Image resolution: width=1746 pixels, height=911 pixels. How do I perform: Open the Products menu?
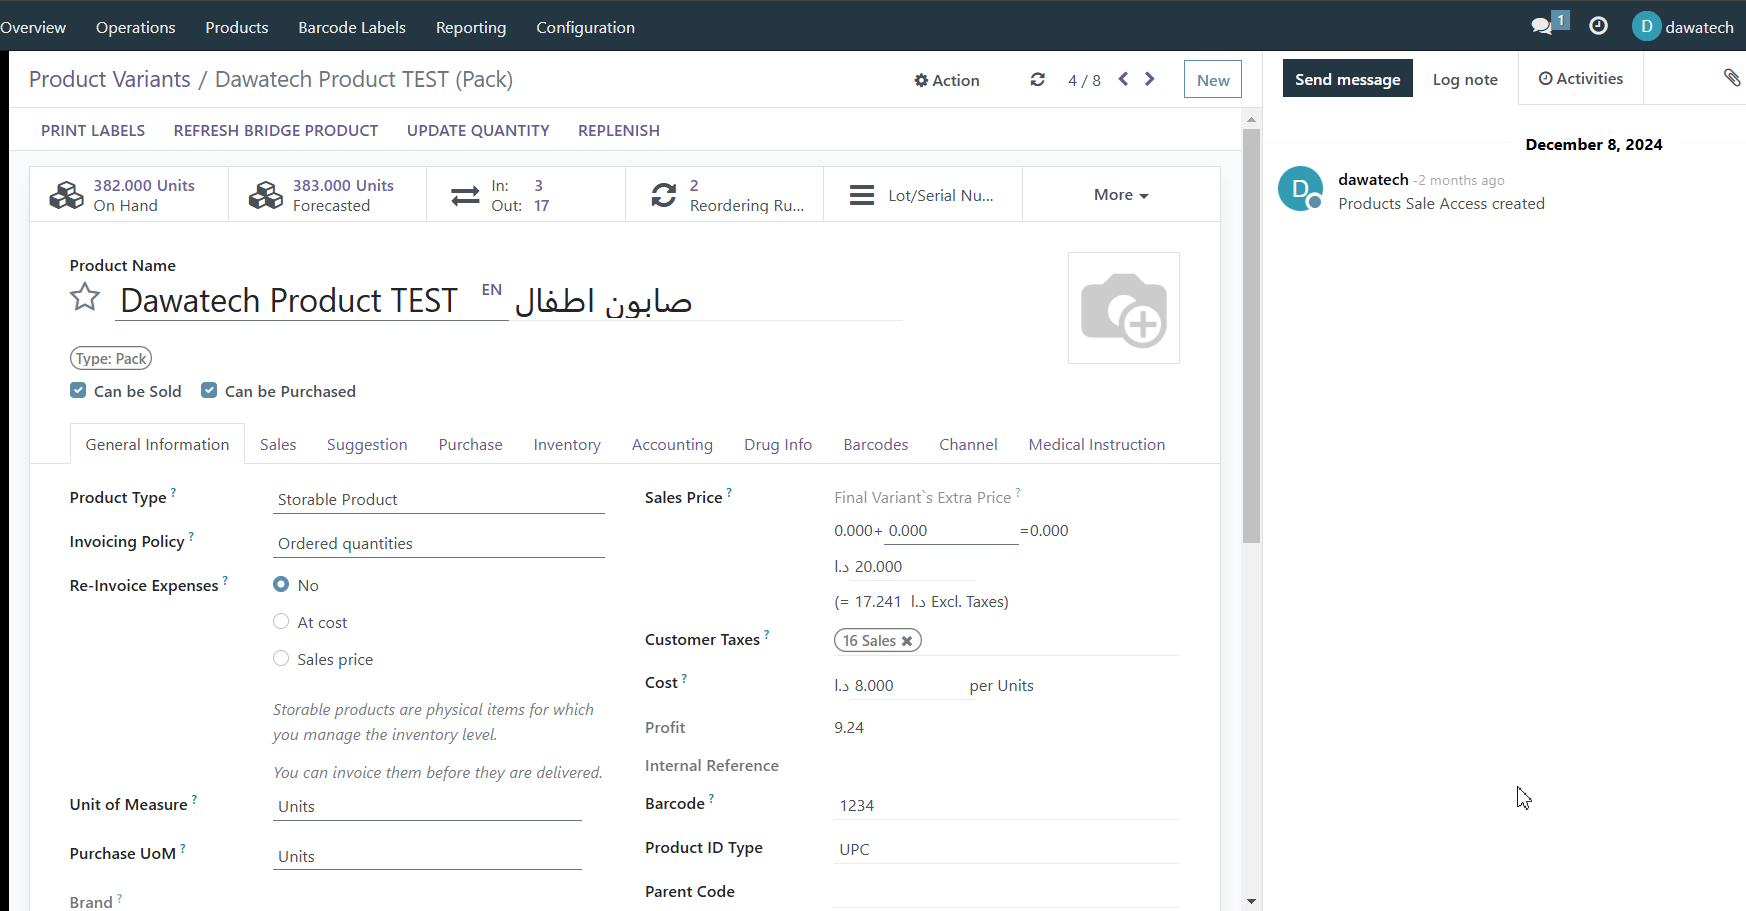click(237, 27)
